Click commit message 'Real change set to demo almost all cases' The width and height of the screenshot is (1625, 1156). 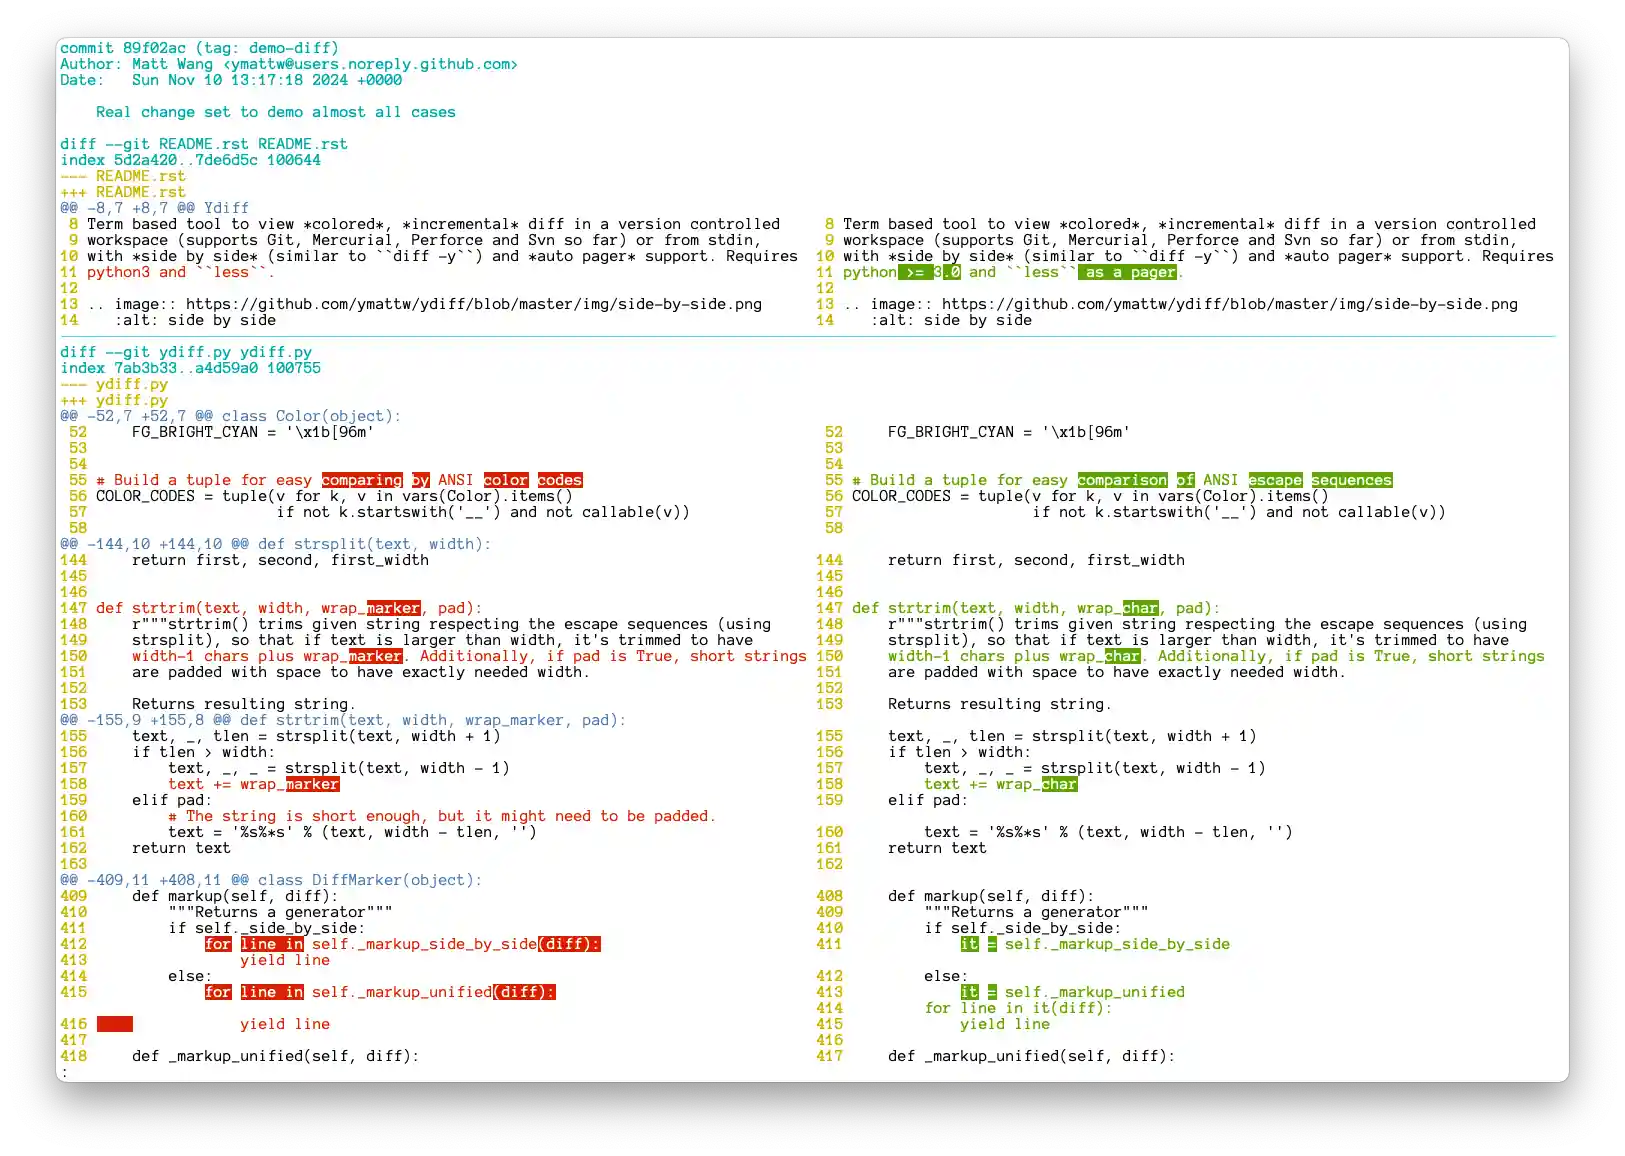[276, 112]
